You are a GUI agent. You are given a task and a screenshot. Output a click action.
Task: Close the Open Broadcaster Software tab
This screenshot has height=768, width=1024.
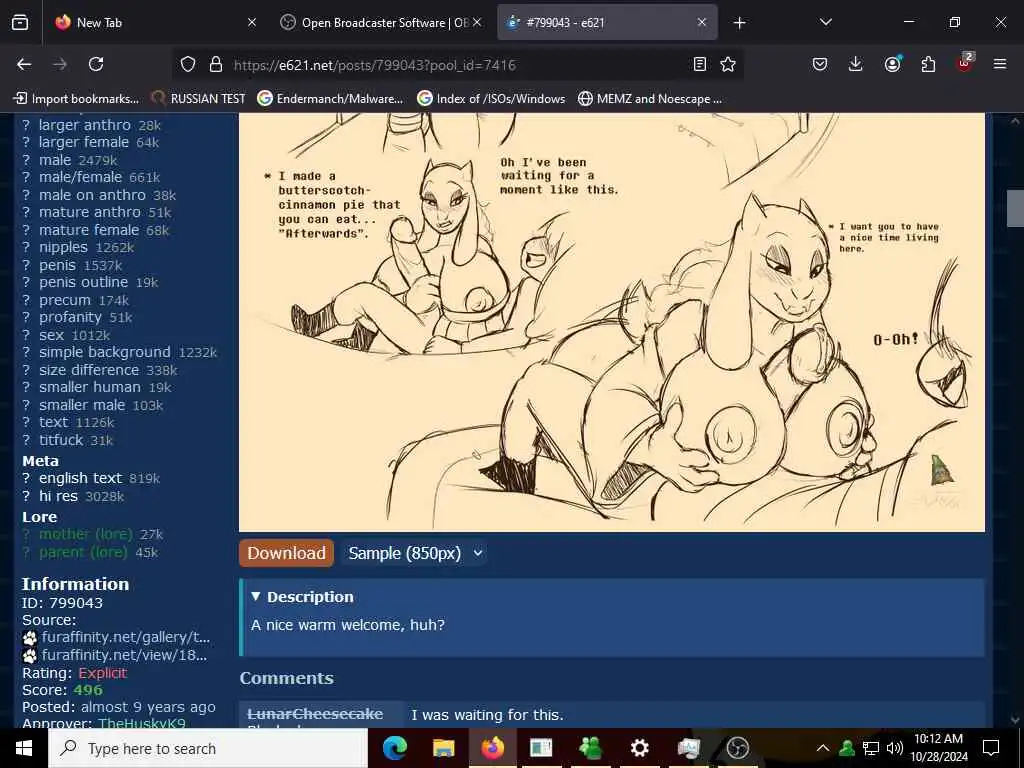[x=477, y=22]
